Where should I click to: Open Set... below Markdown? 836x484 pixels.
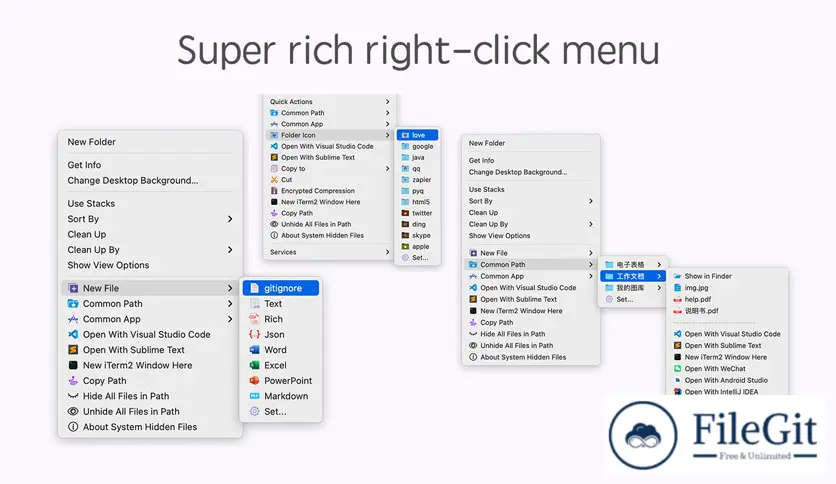tap(281, 412)
